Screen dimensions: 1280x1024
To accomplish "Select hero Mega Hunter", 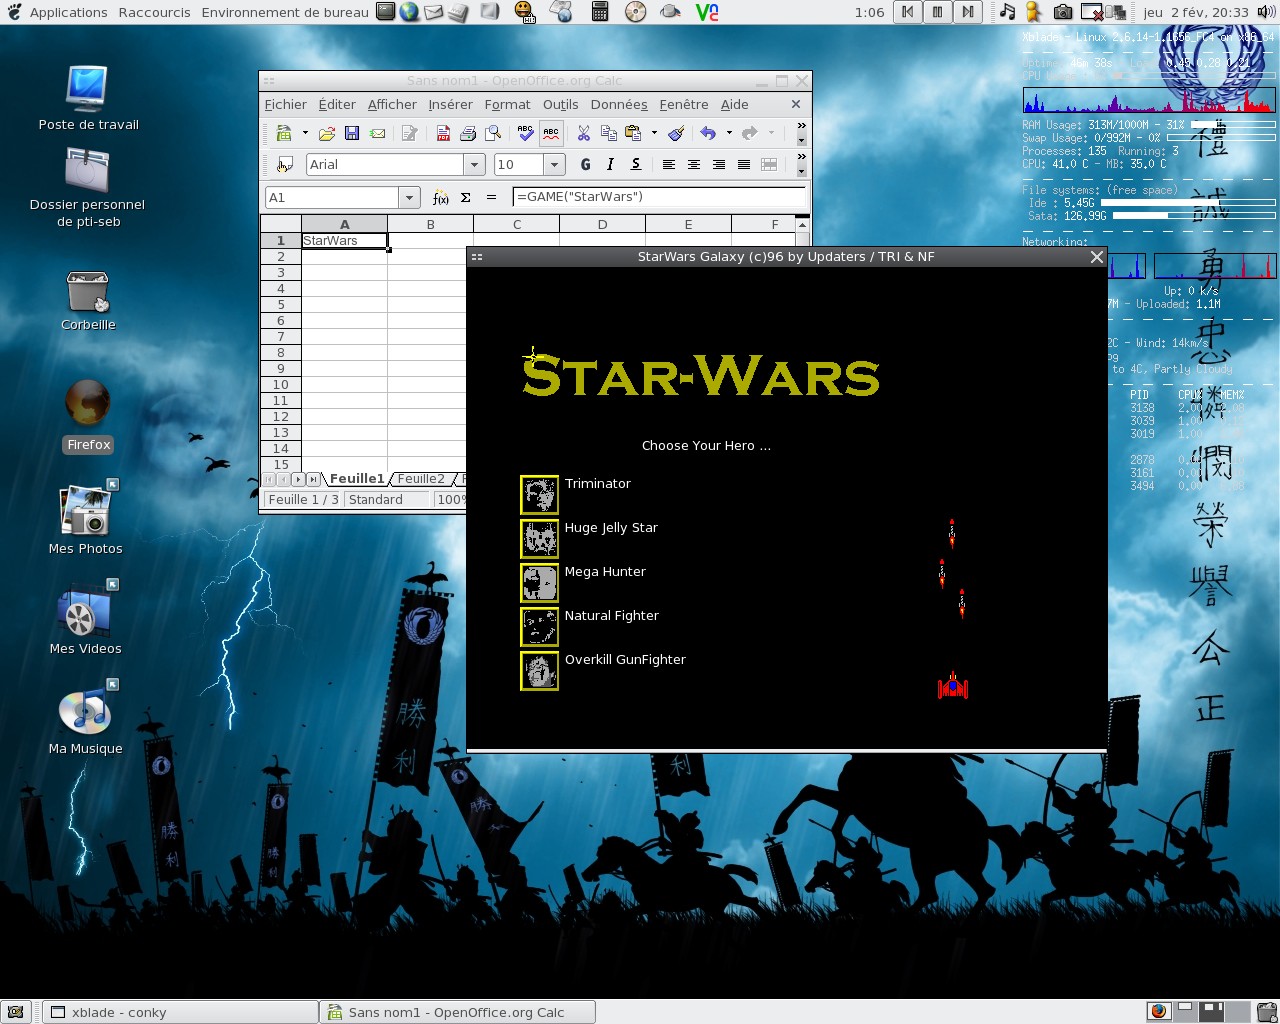I will click(539, 583).
